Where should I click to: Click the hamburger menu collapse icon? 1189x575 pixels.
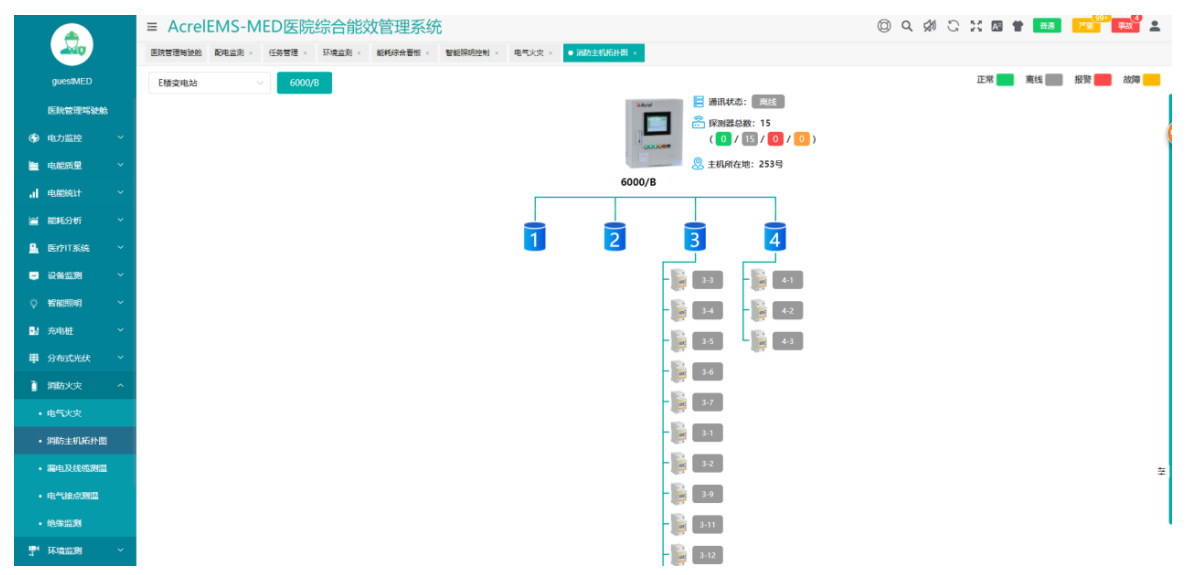(x=152, y=27)
